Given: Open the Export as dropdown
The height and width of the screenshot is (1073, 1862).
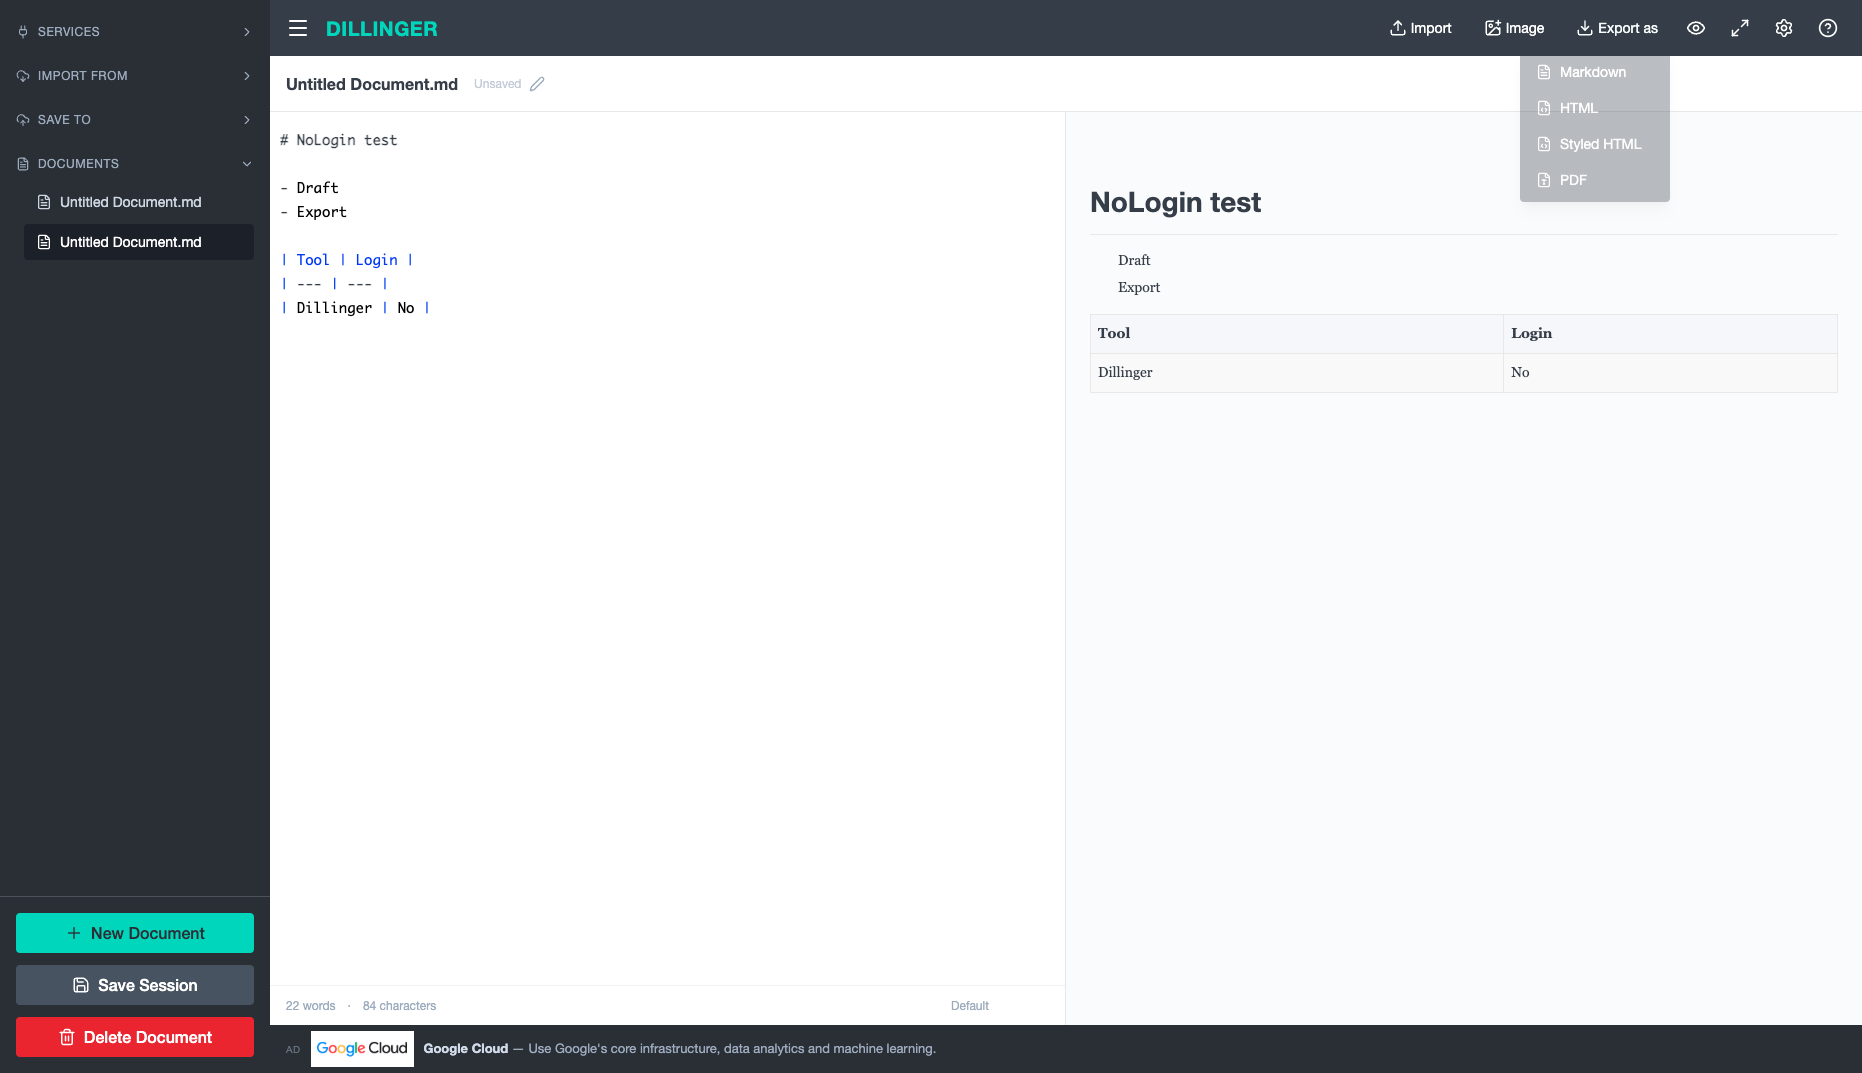Looking at the screenshot, I should (x=1617, y=28).
